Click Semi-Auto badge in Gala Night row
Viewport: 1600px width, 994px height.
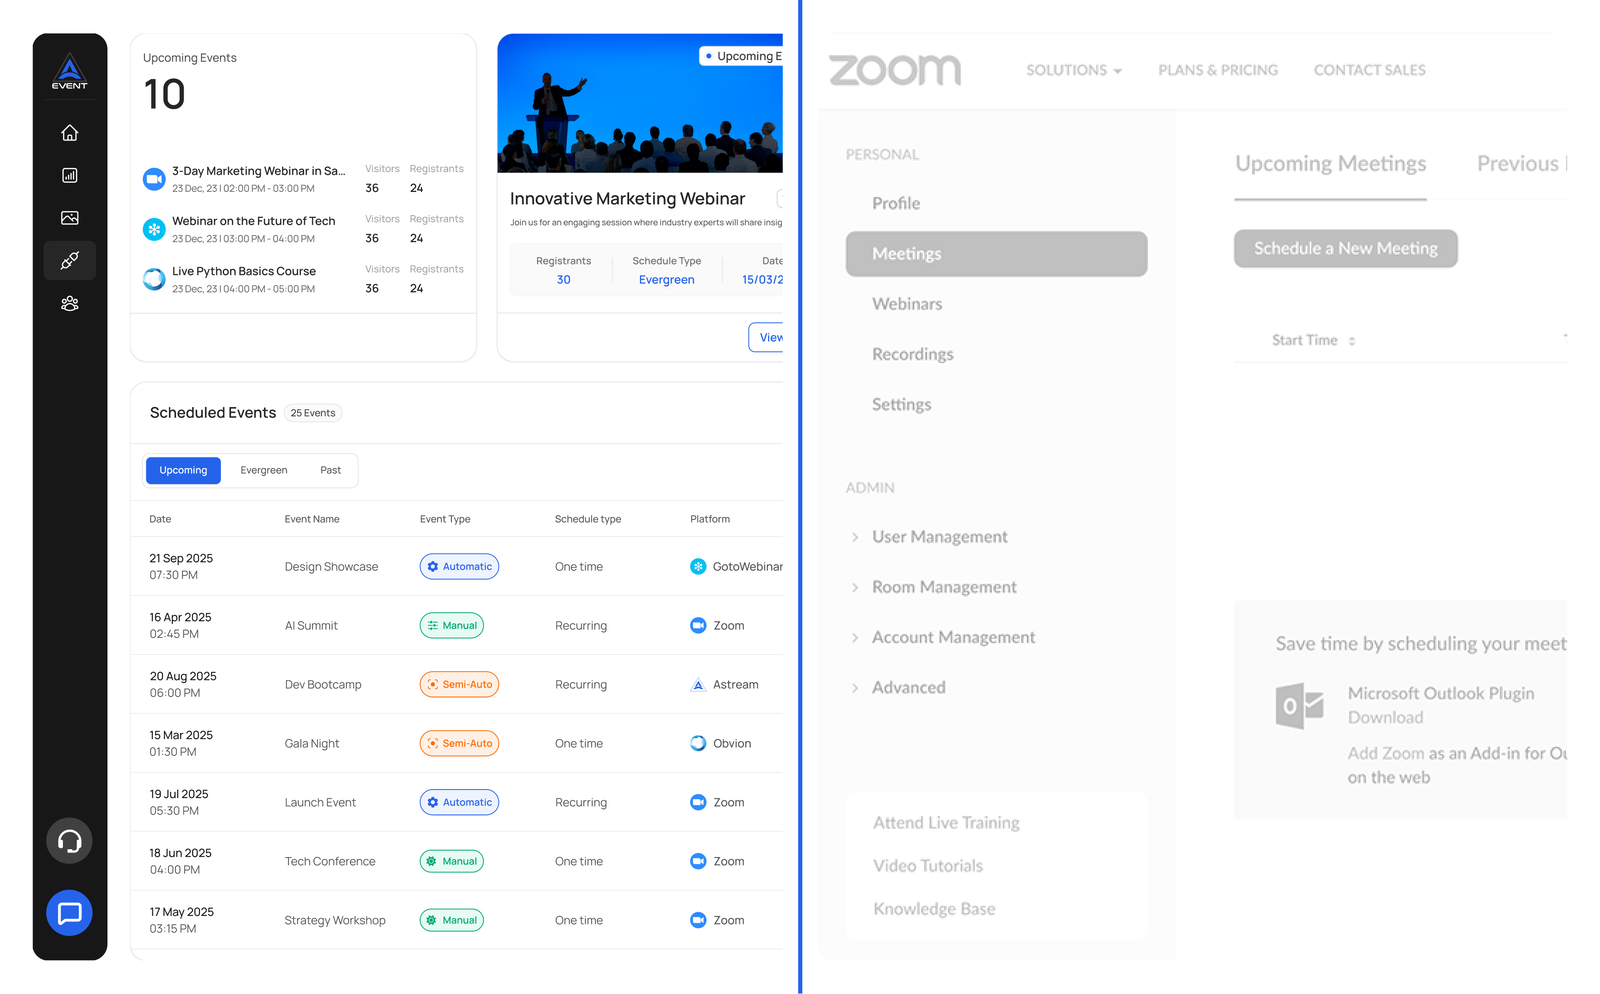coord(459,744)
